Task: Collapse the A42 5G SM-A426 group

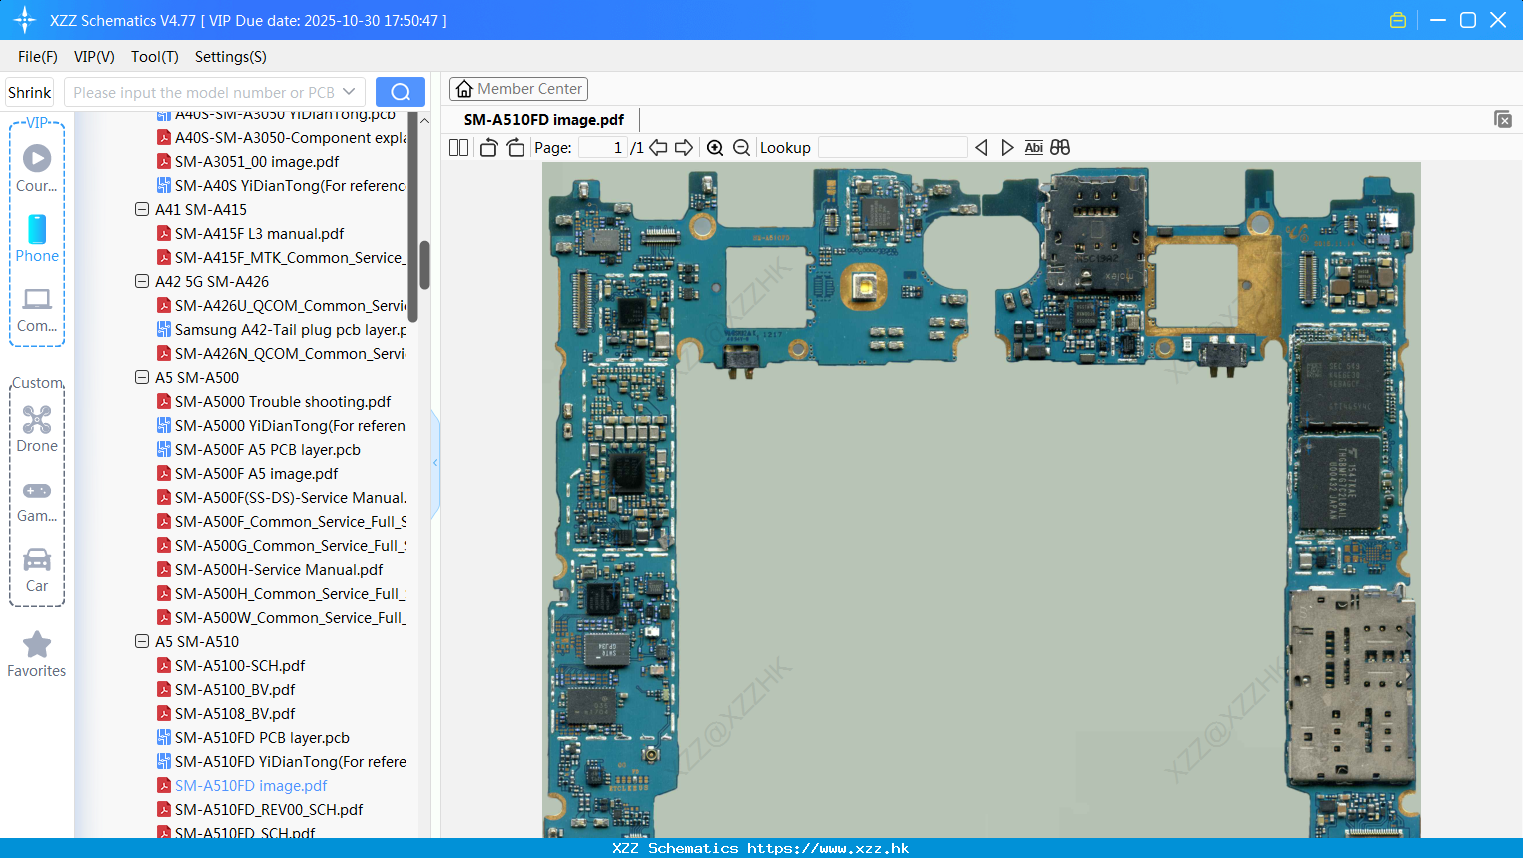Action: [142, 281]
